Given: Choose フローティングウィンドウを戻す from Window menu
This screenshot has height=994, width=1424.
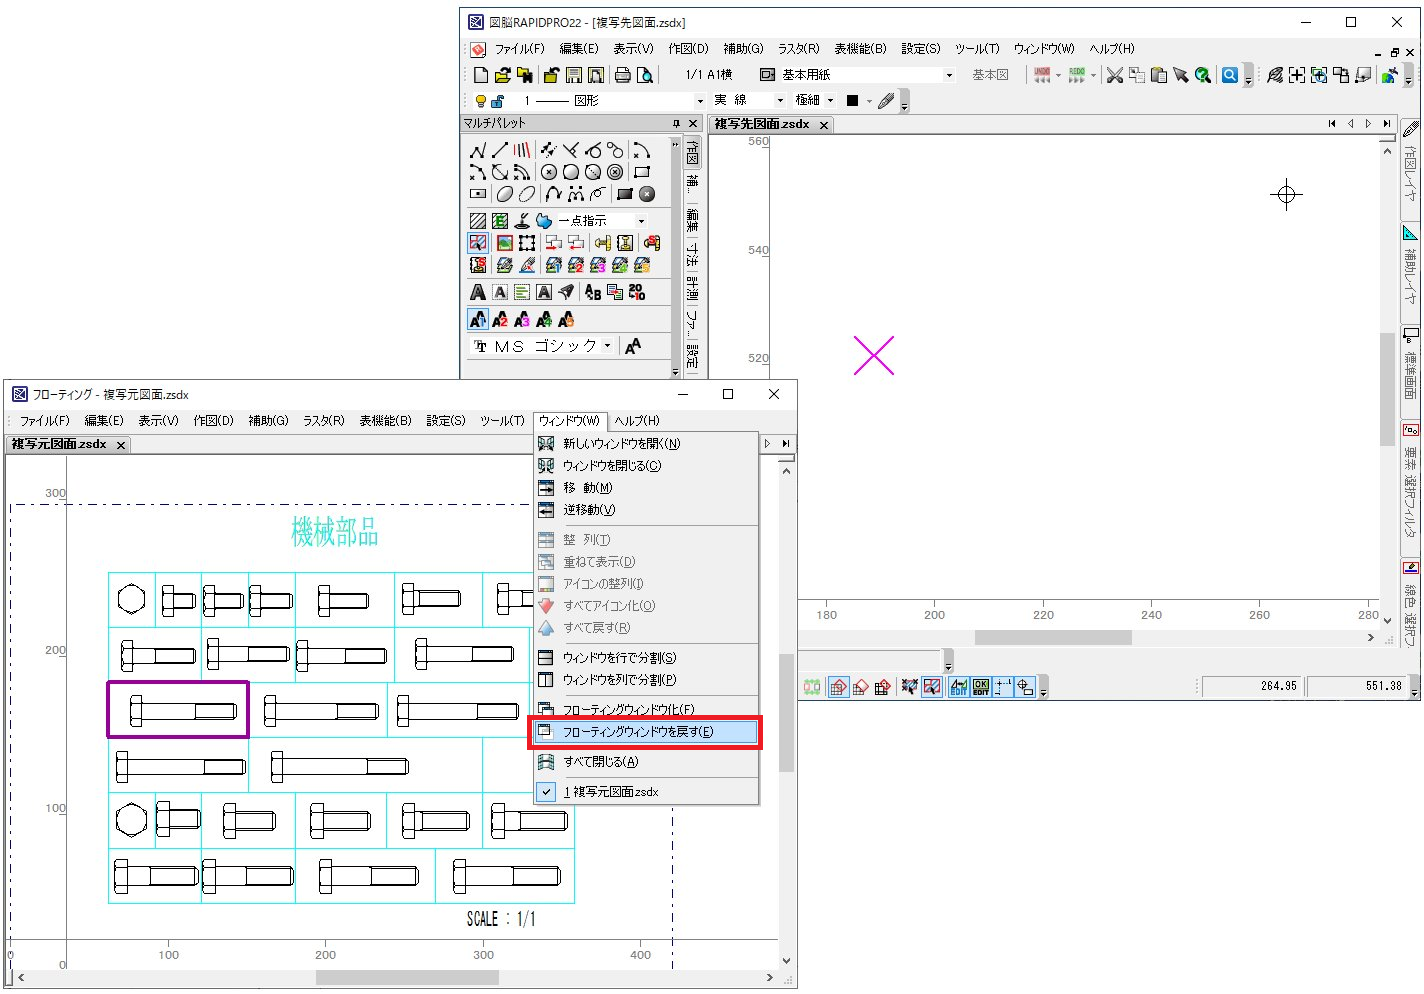Looking at the screenshot, I should (638, 732).
